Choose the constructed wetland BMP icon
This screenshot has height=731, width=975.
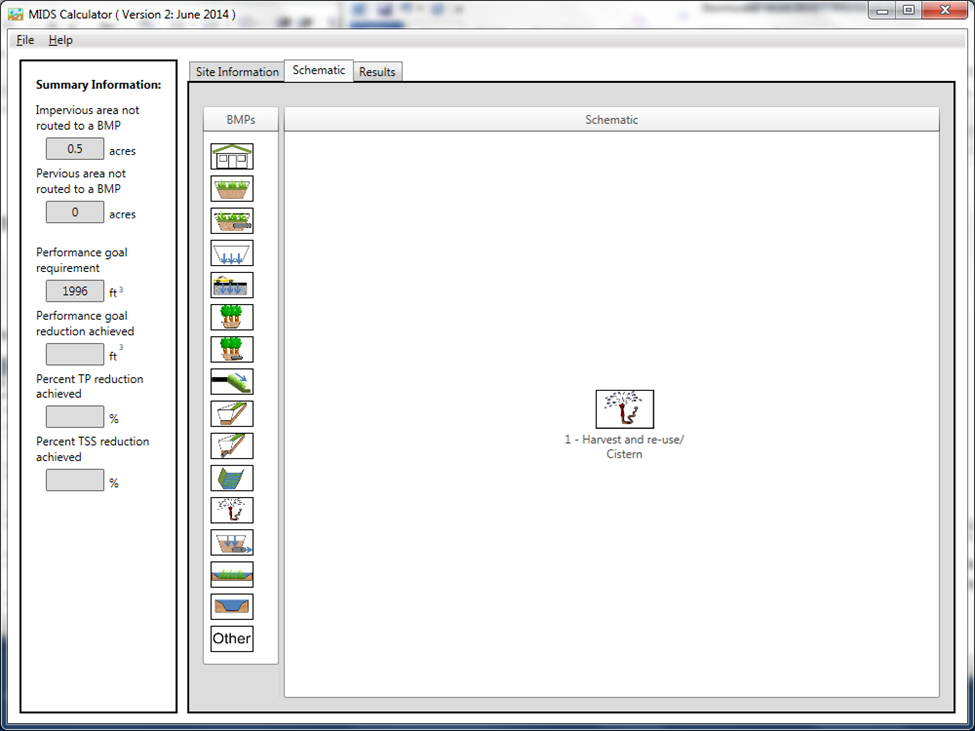pyautogui.click(x=232, y=574)
